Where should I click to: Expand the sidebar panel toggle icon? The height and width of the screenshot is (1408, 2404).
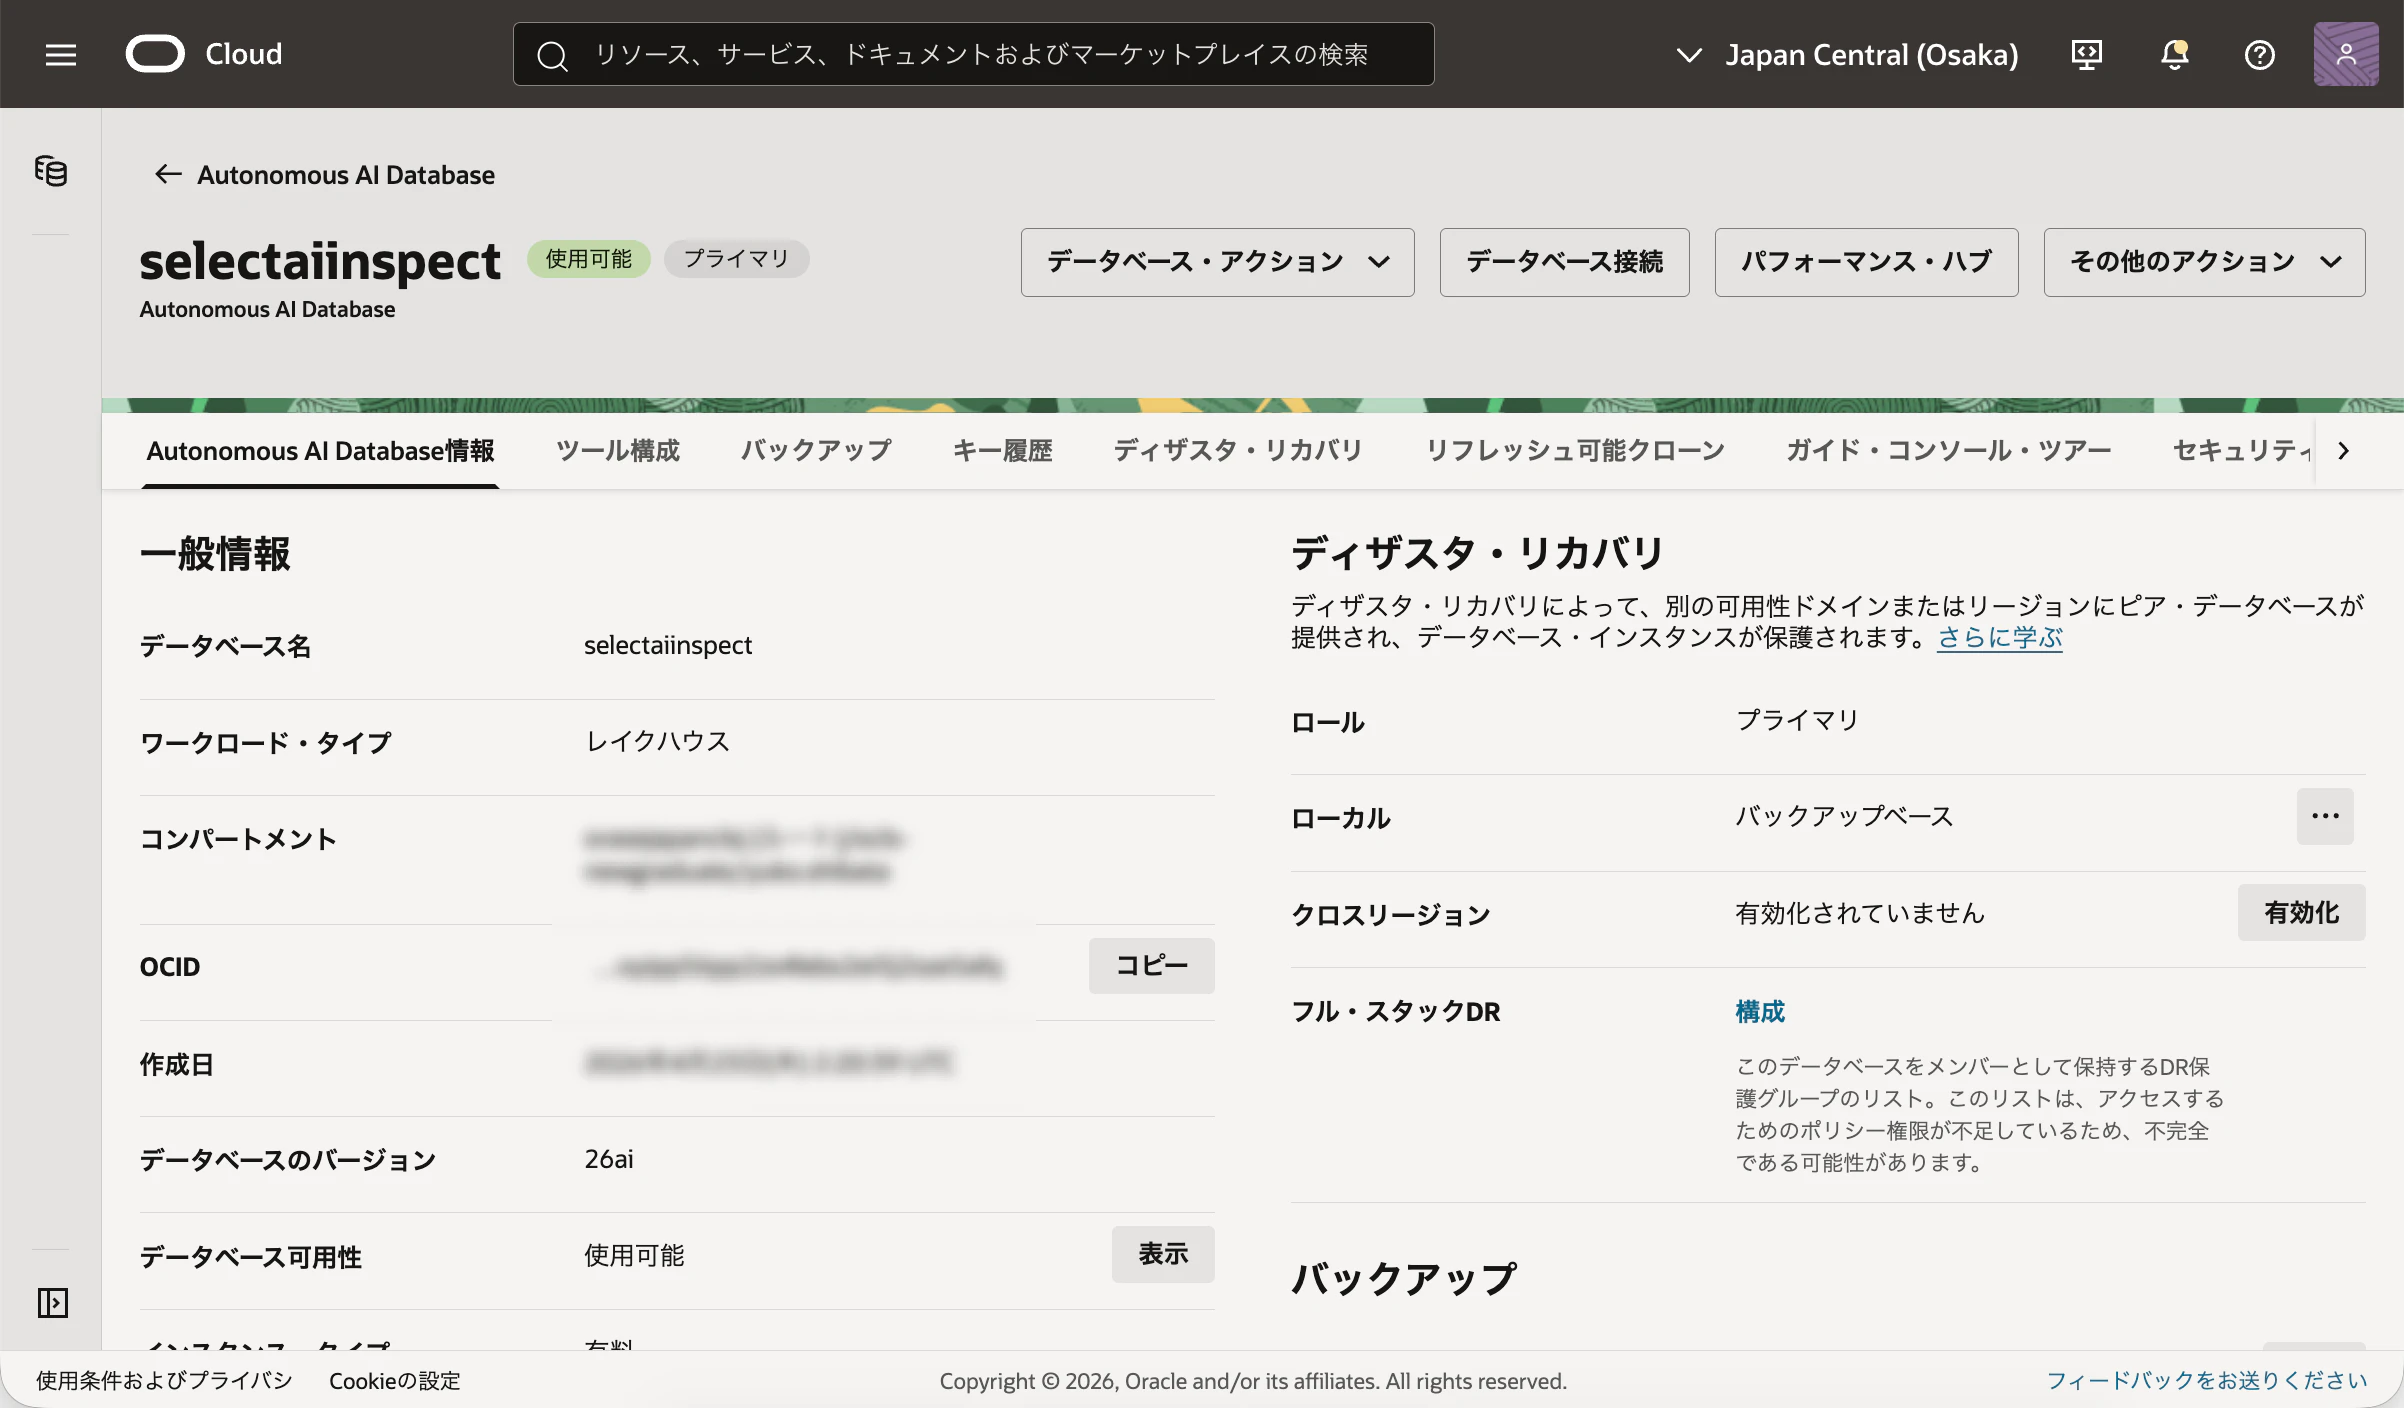tap(52, 1303)
